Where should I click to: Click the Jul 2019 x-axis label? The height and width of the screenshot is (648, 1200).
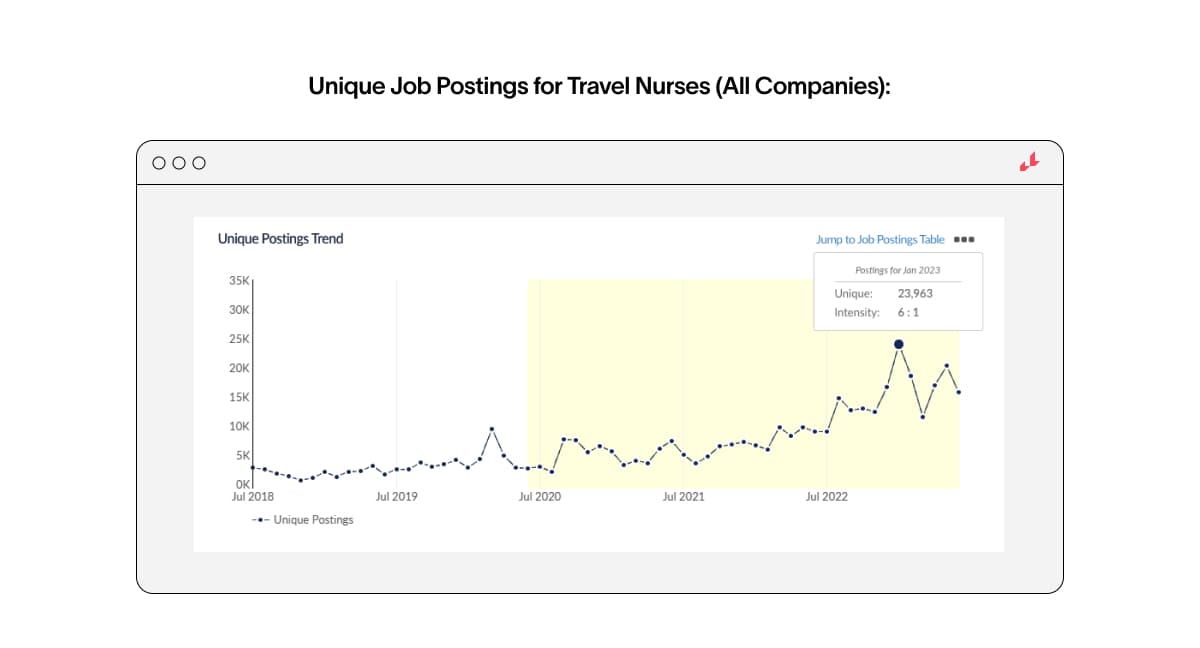pyautogui.click(x=396, y=496)
